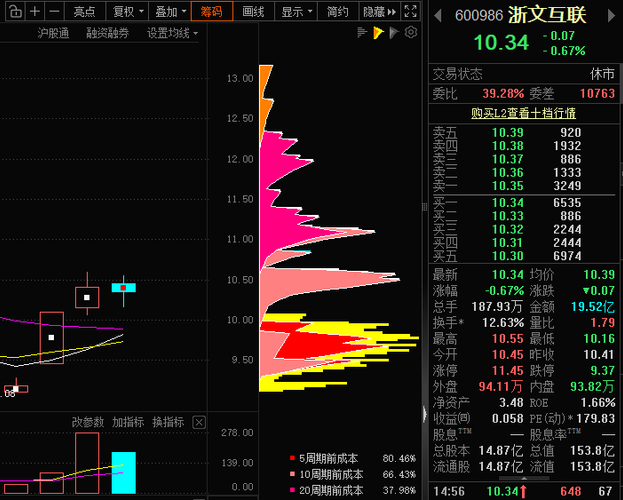This screenshot has height=500, width=623.
Task: Click the 10周期前成本 pink legend swatch
Action: [292, 474]
